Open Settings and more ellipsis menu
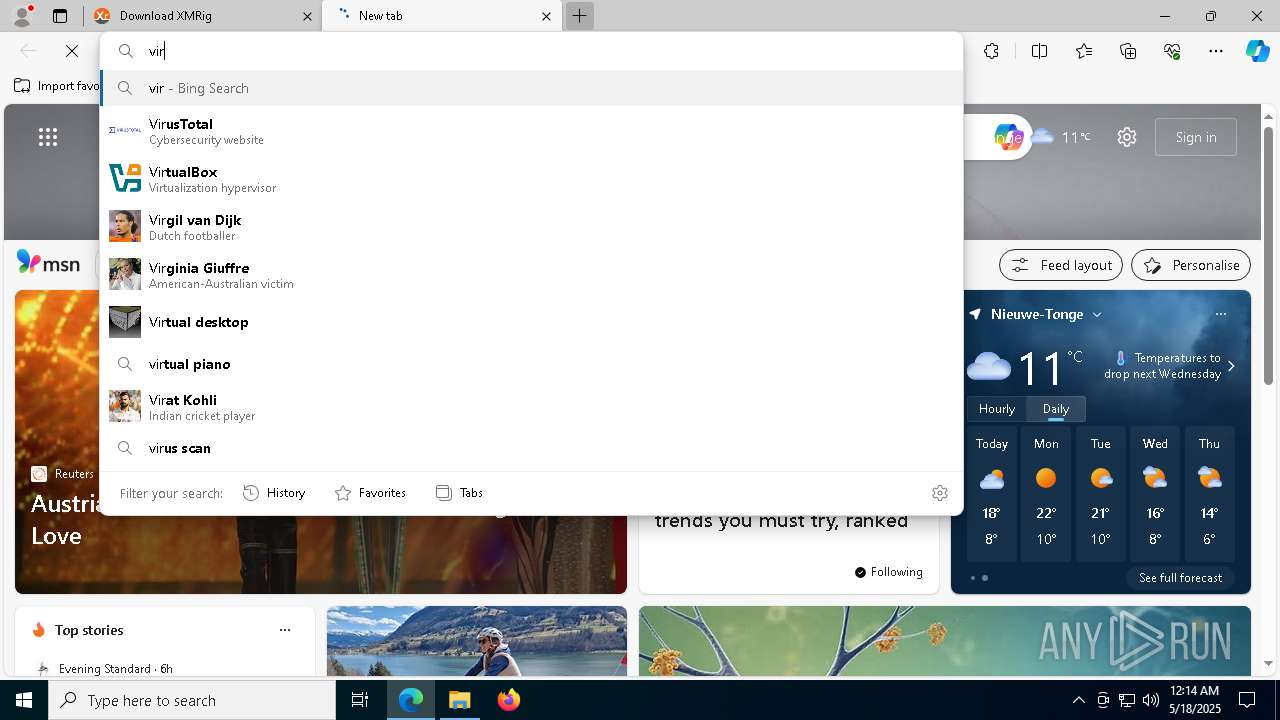 [1216, 51]
